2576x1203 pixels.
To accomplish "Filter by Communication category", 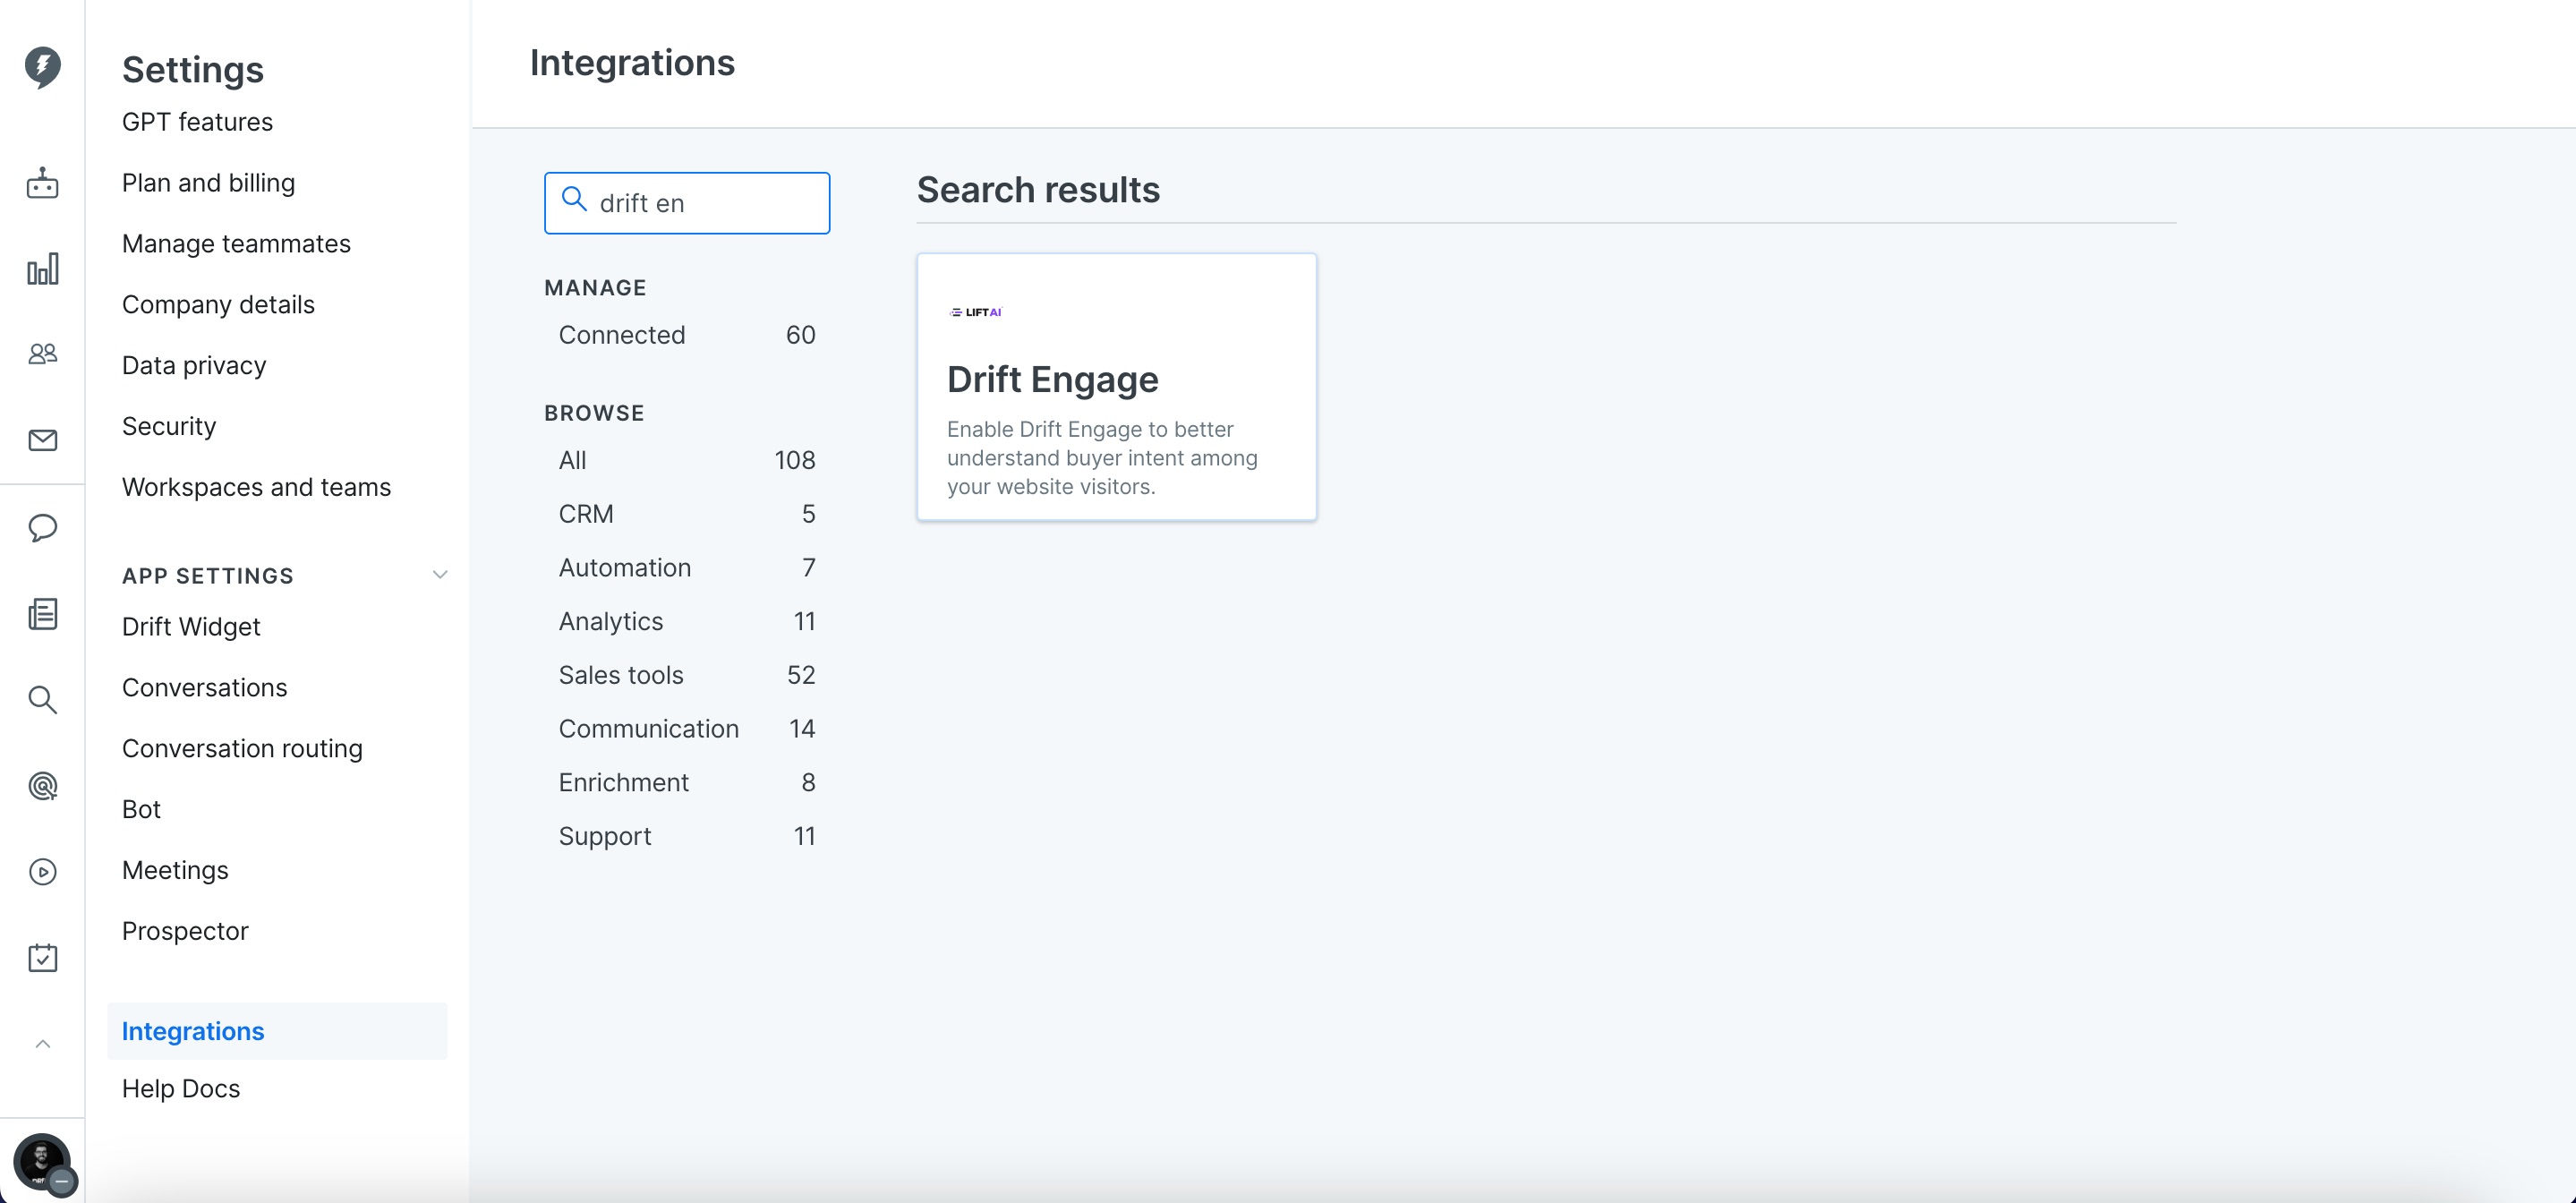I will [x=687, y=729].
